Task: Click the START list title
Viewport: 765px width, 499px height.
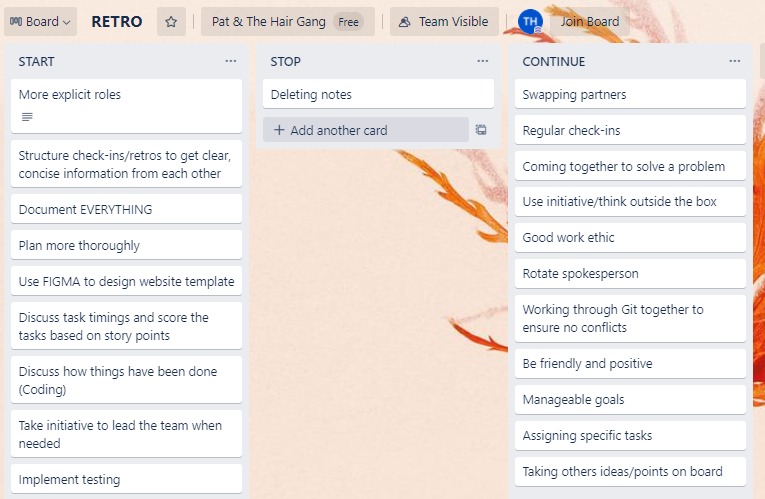Action: tap(37, 61)
